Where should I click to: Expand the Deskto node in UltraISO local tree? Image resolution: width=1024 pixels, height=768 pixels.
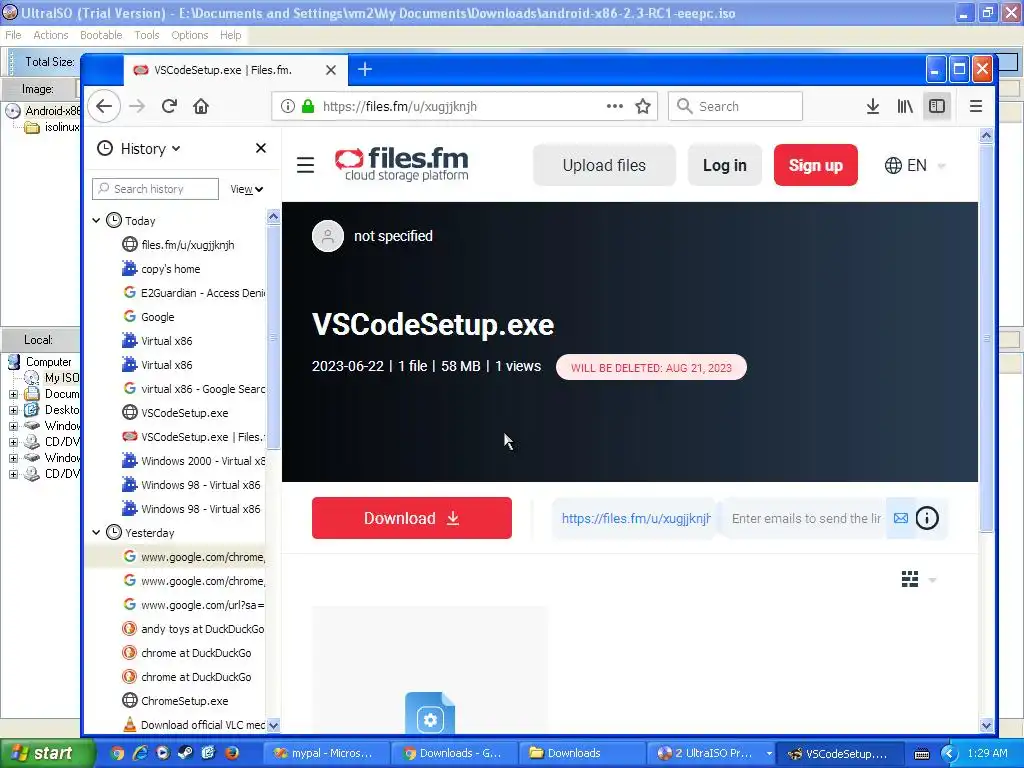(13, 410)
